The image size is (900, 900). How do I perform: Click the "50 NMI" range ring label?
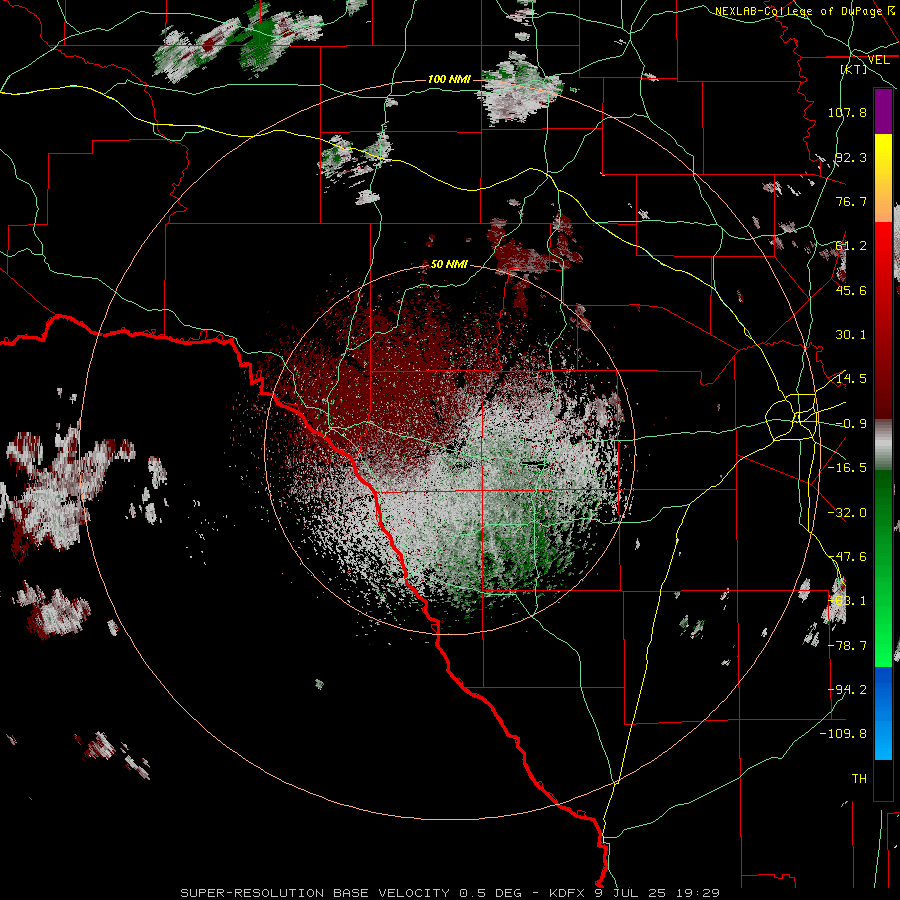point(449,264)
